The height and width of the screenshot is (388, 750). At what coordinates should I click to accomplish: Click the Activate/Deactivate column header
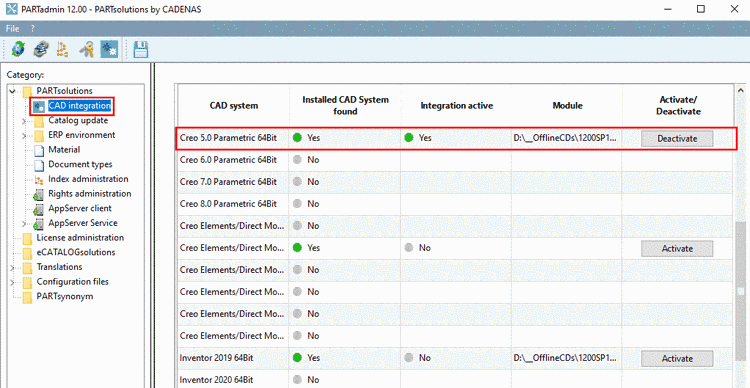[x=677, y=106]
